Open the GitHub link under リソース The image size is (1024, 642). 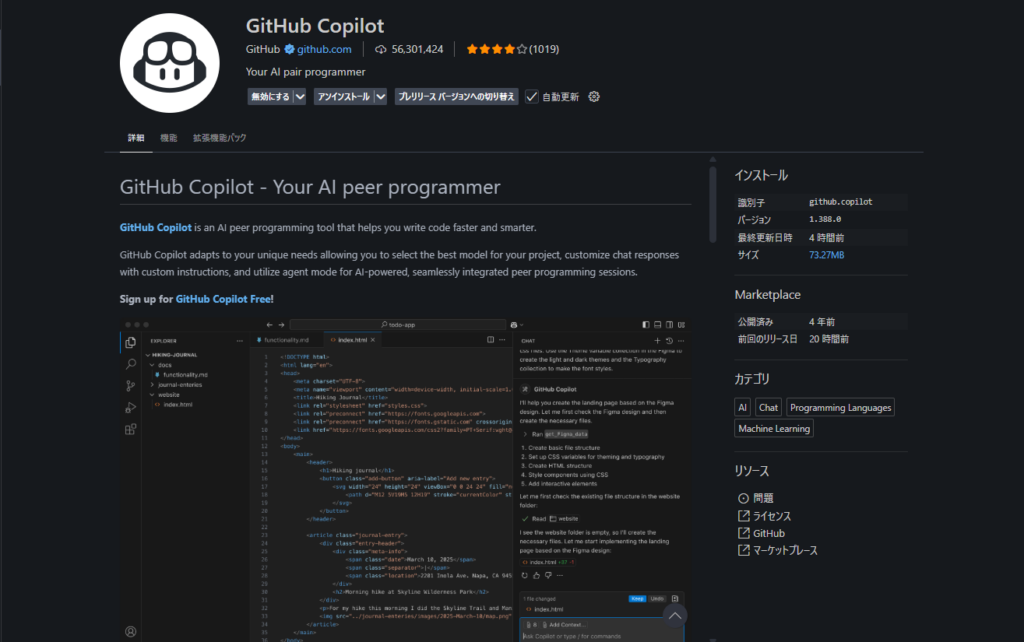click(x=767, y=532)
